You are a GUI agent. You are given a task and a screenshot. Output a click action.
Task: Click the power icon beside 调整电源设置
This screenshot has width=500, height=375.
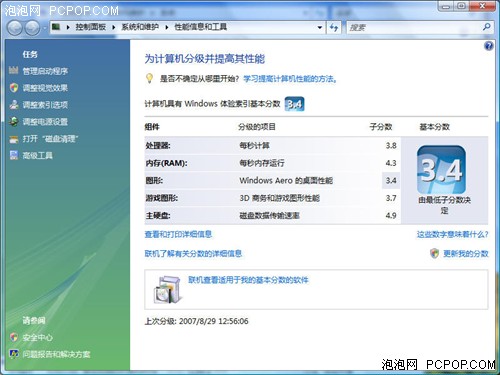pyautogui.click(x=14, y=122)
